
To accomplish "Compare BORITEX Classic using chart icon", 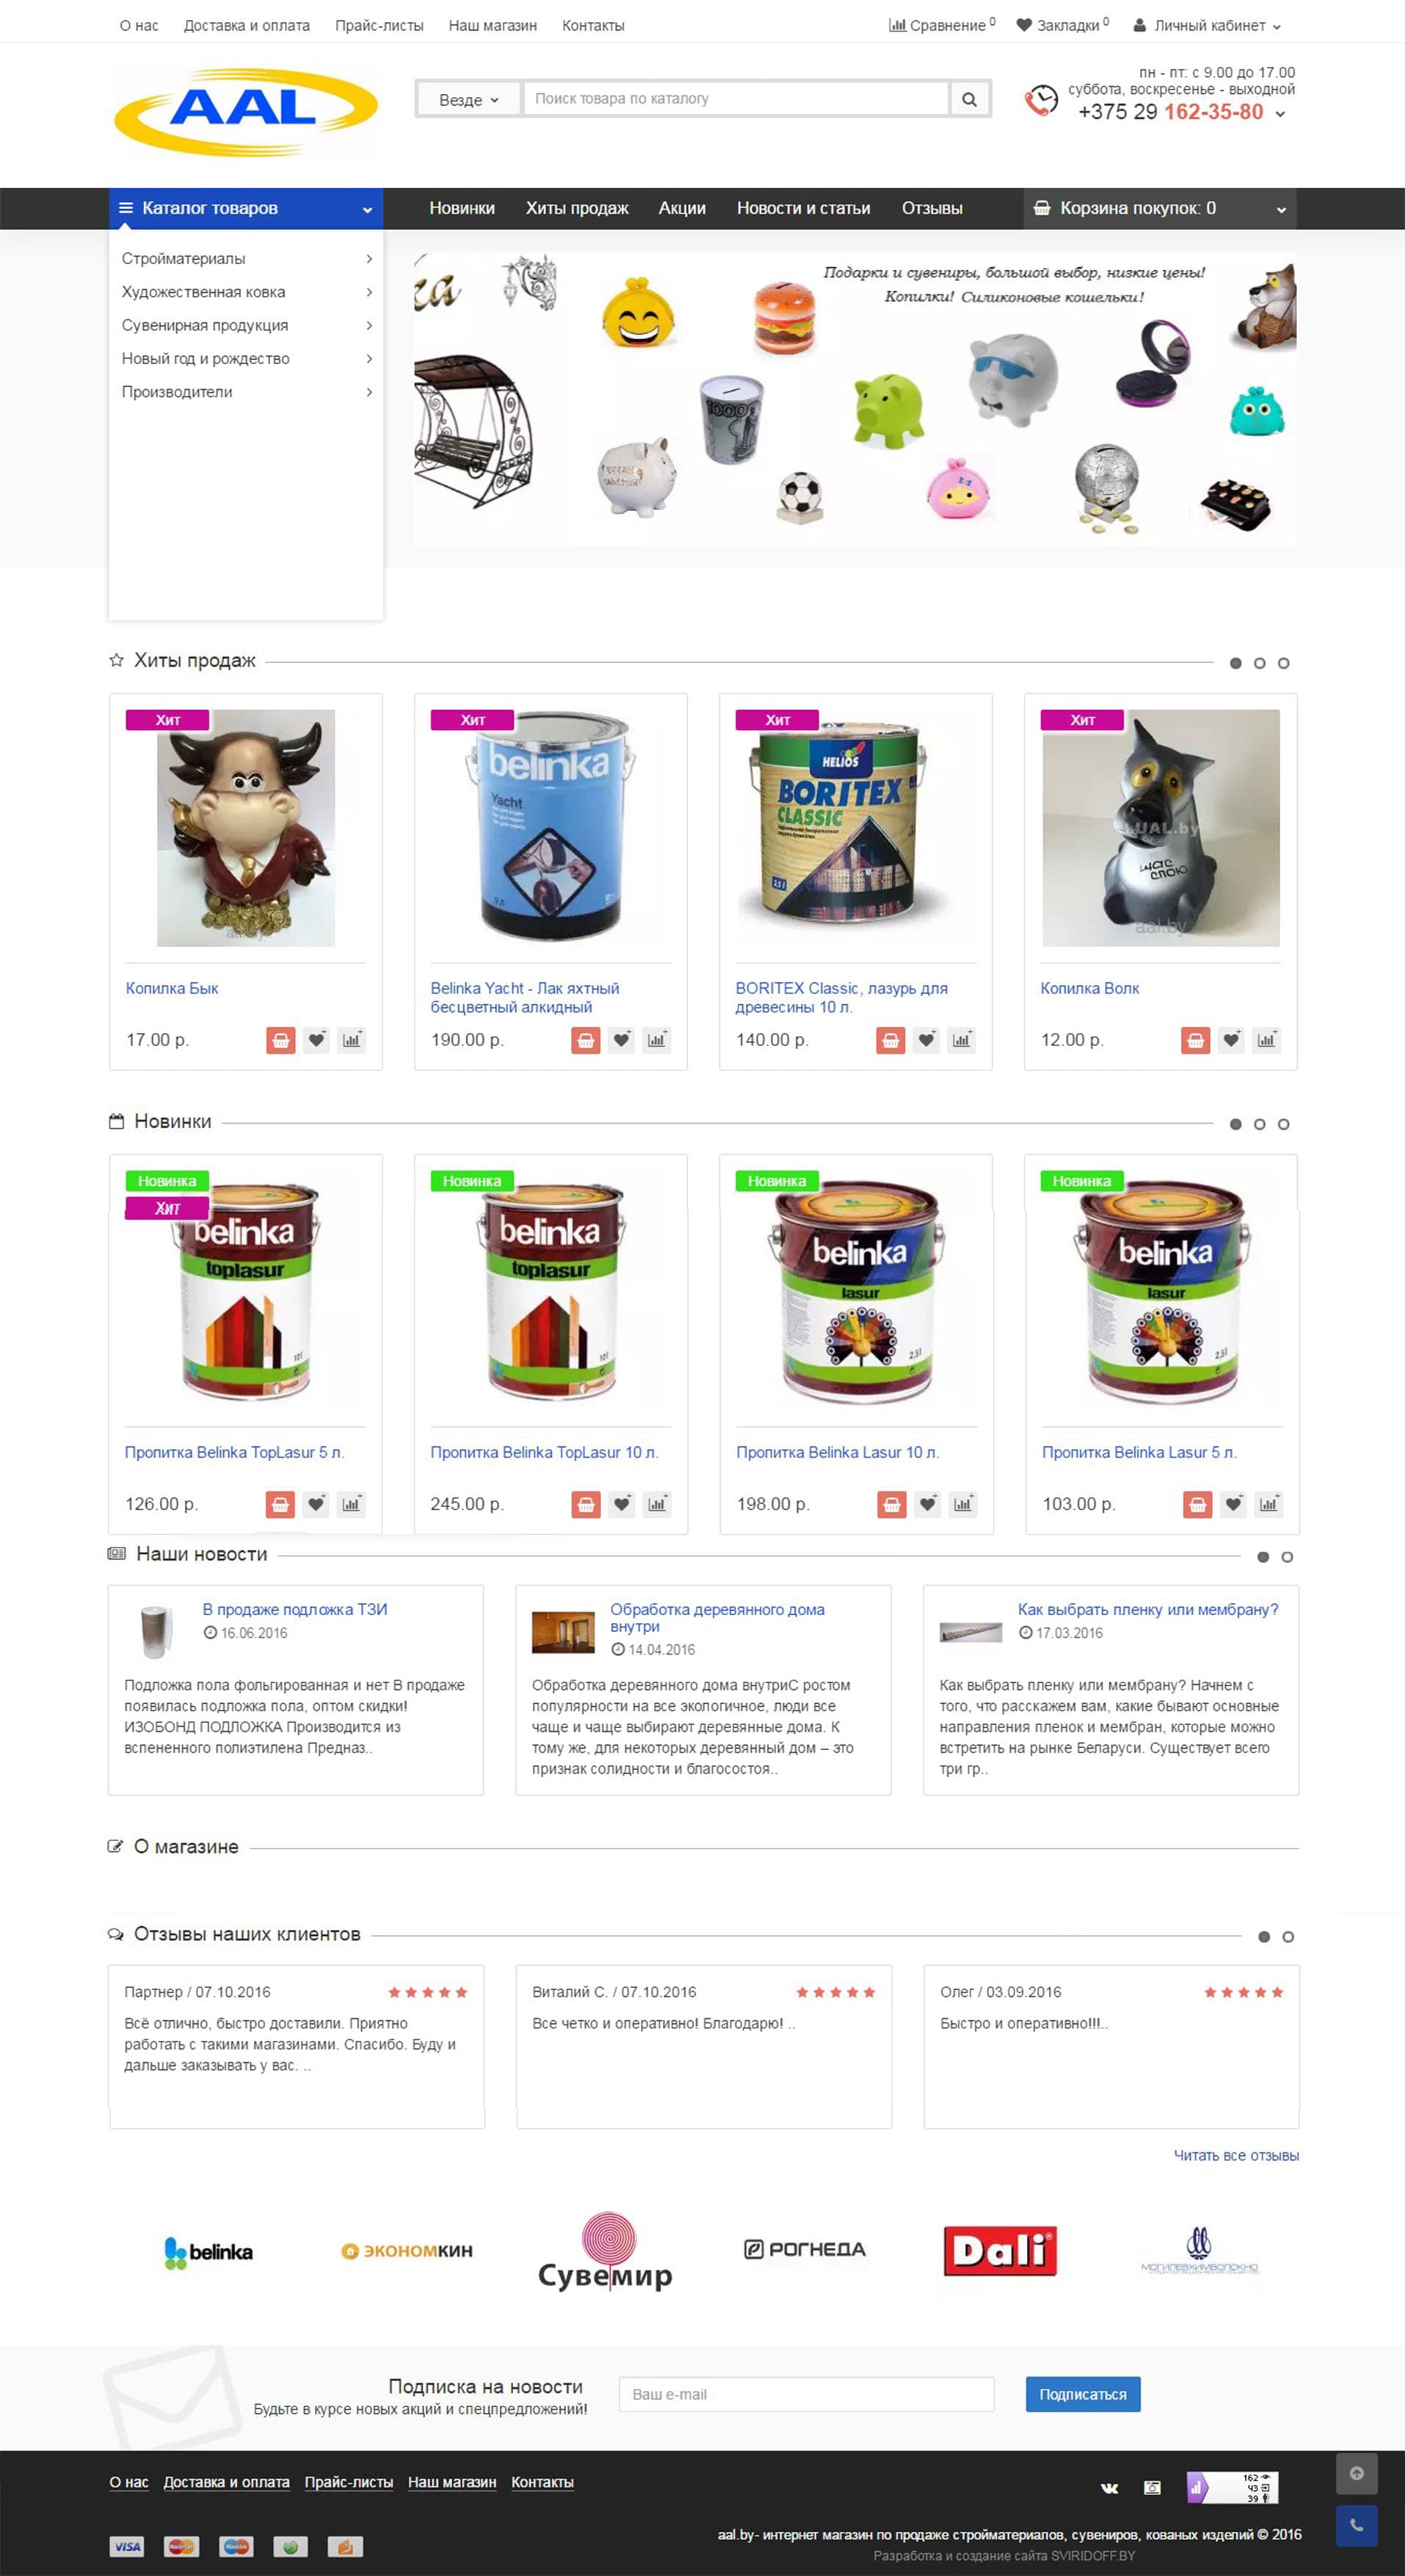I will [961, 1040].
